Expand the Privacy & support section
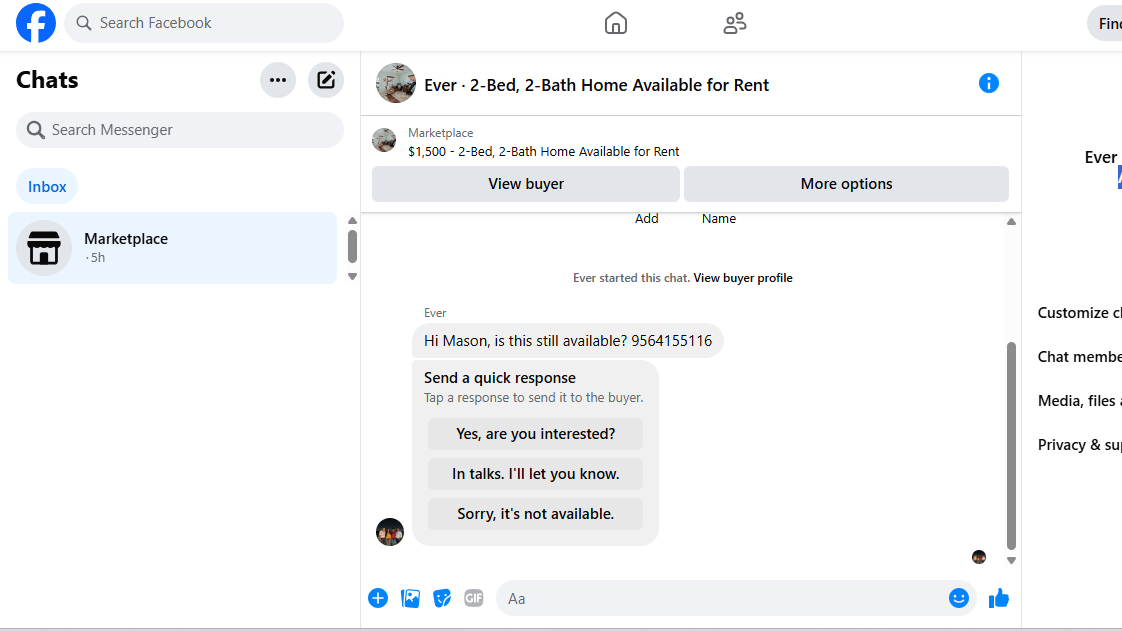The image size is (1122, 631). click(1080, 444)
